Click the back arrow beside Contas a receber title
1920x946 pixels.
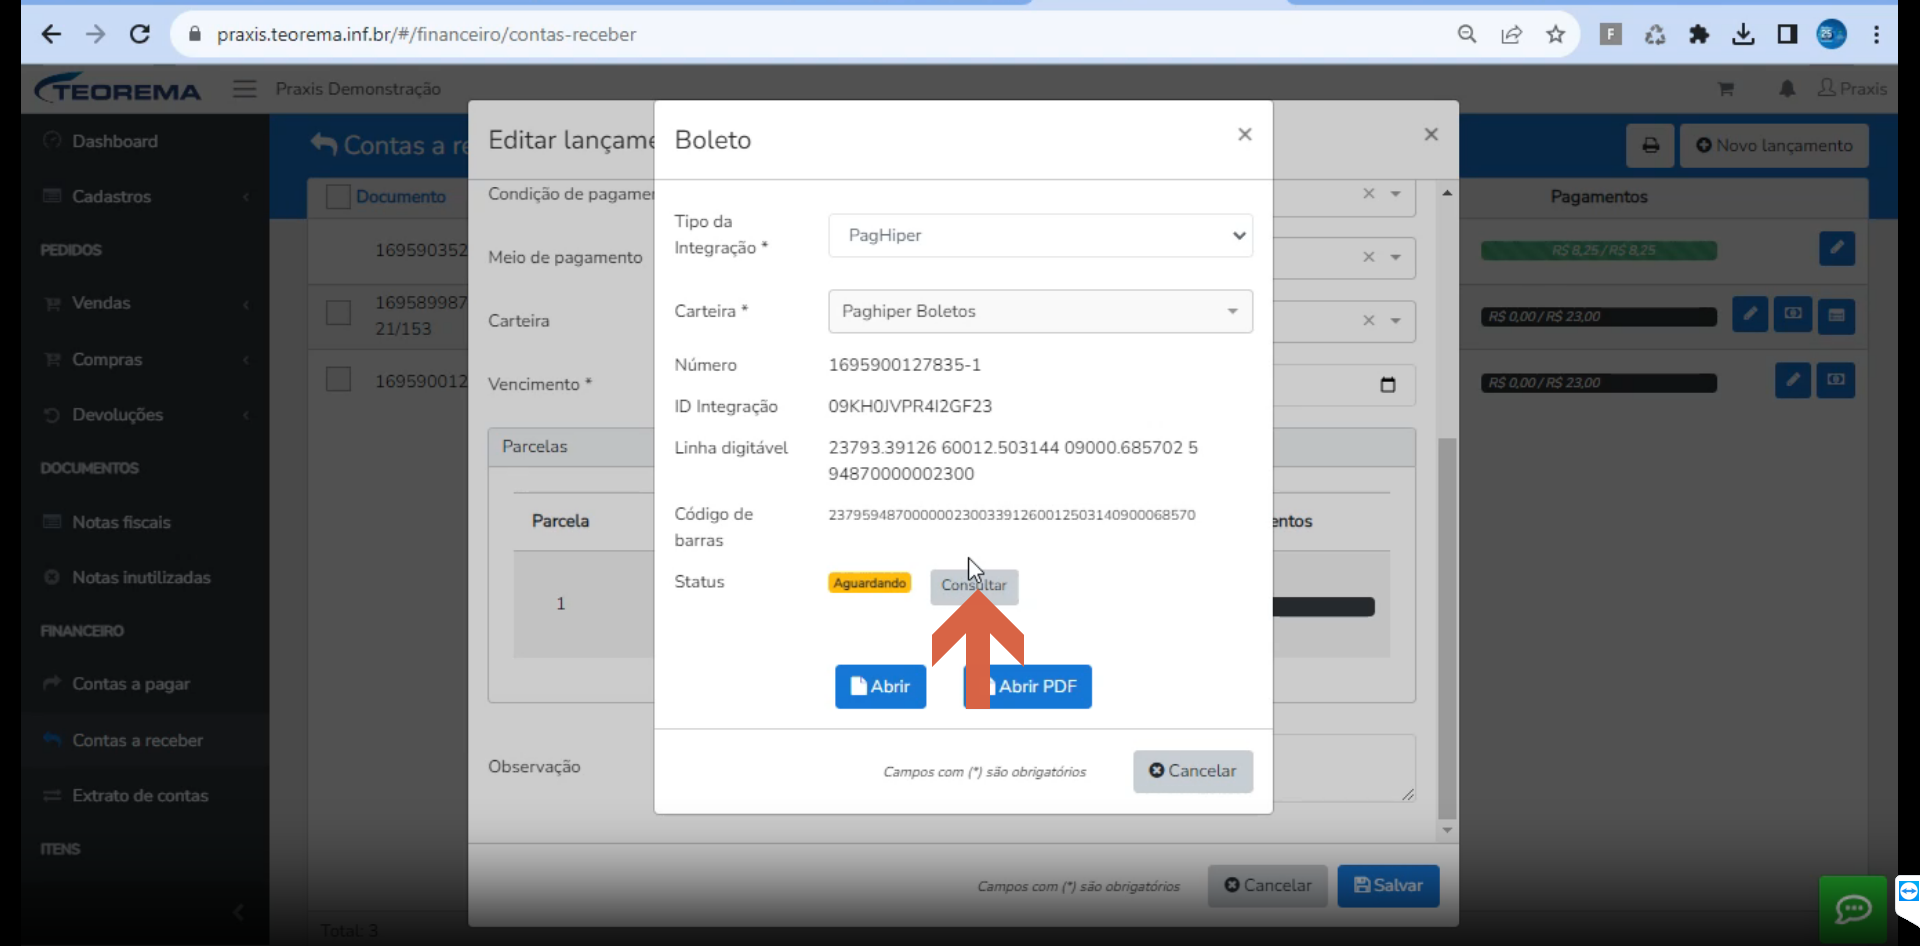coord(324,144)
